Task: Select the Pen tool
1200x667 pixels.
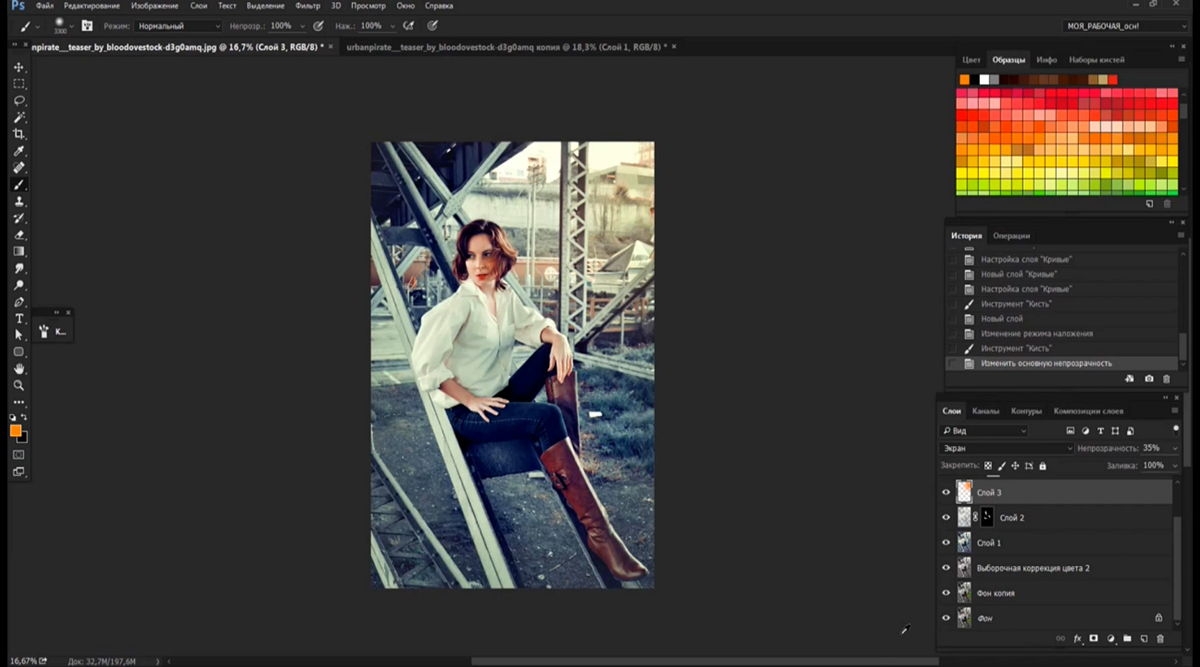Action: pyautogui.click(x=19, y=302)
